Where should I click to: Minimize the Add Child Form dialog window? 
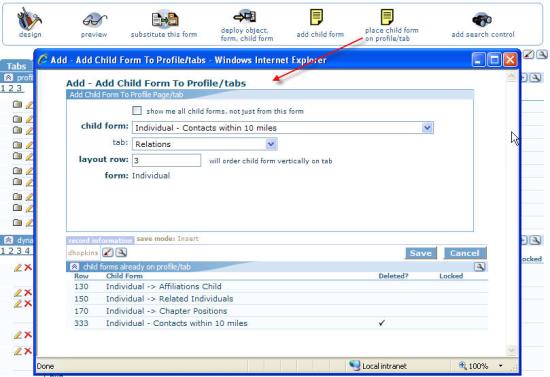click(478, 60)
